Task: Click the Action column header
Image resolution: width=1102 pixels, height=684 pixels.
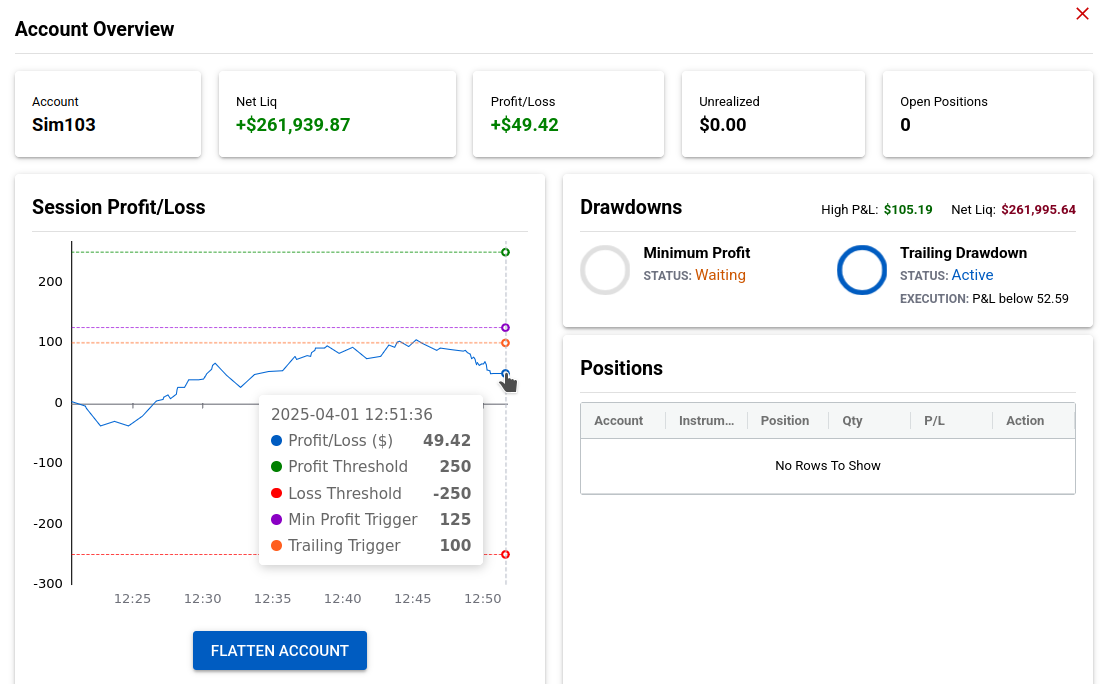Action: pos(1025,421)
